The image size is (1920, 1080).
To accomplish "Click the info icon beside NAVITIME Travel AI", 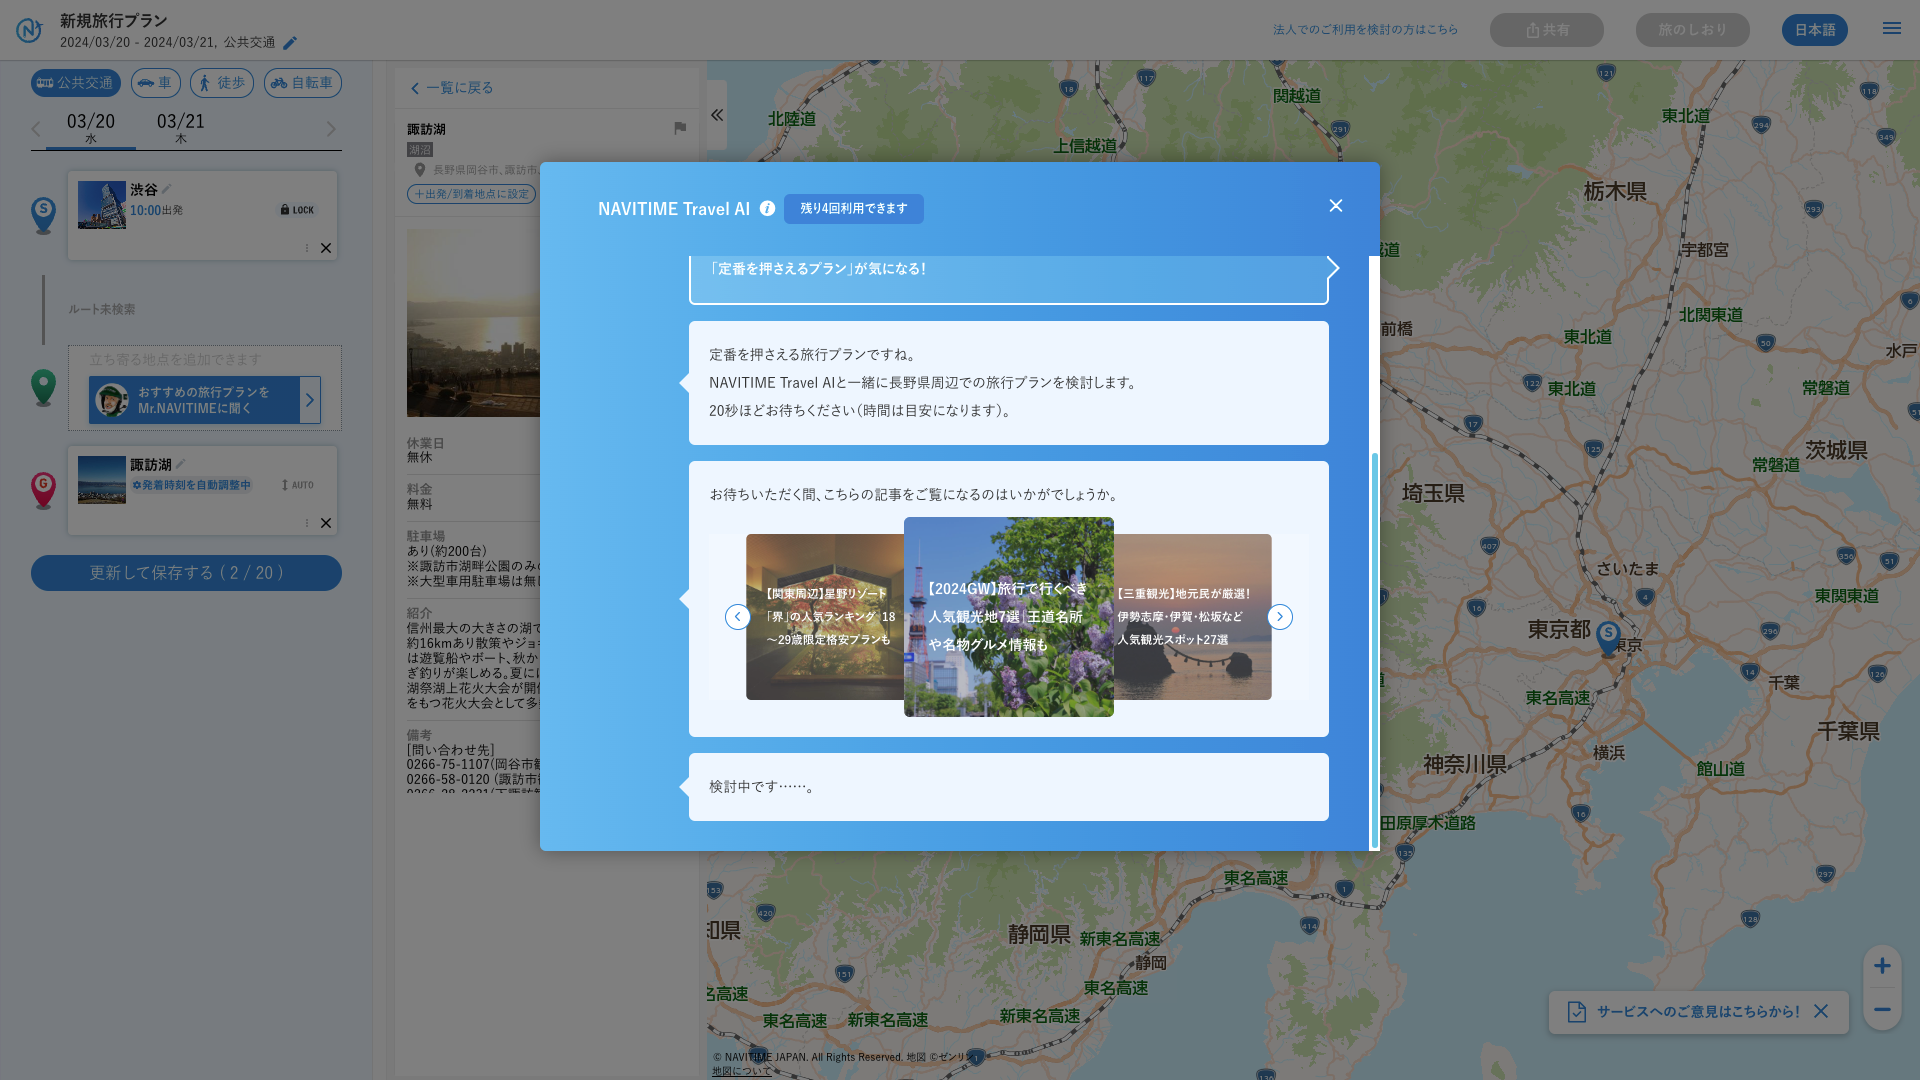I will [x=767, y=208].
